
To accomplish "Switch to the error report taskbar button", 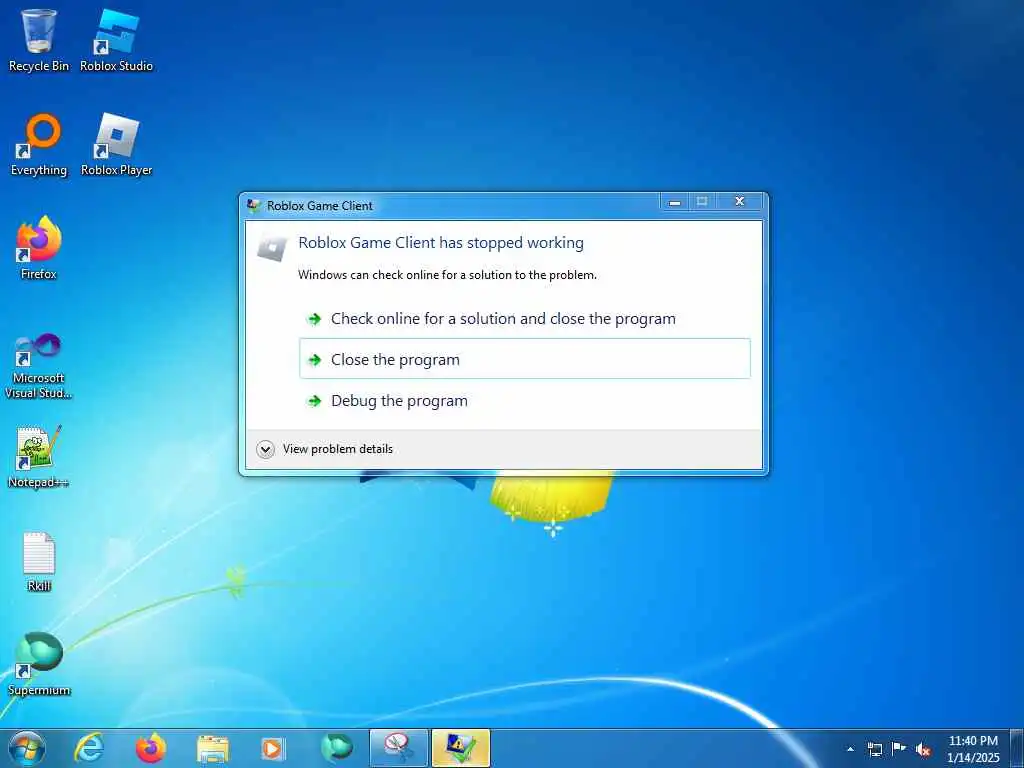I will coord(460,748).
